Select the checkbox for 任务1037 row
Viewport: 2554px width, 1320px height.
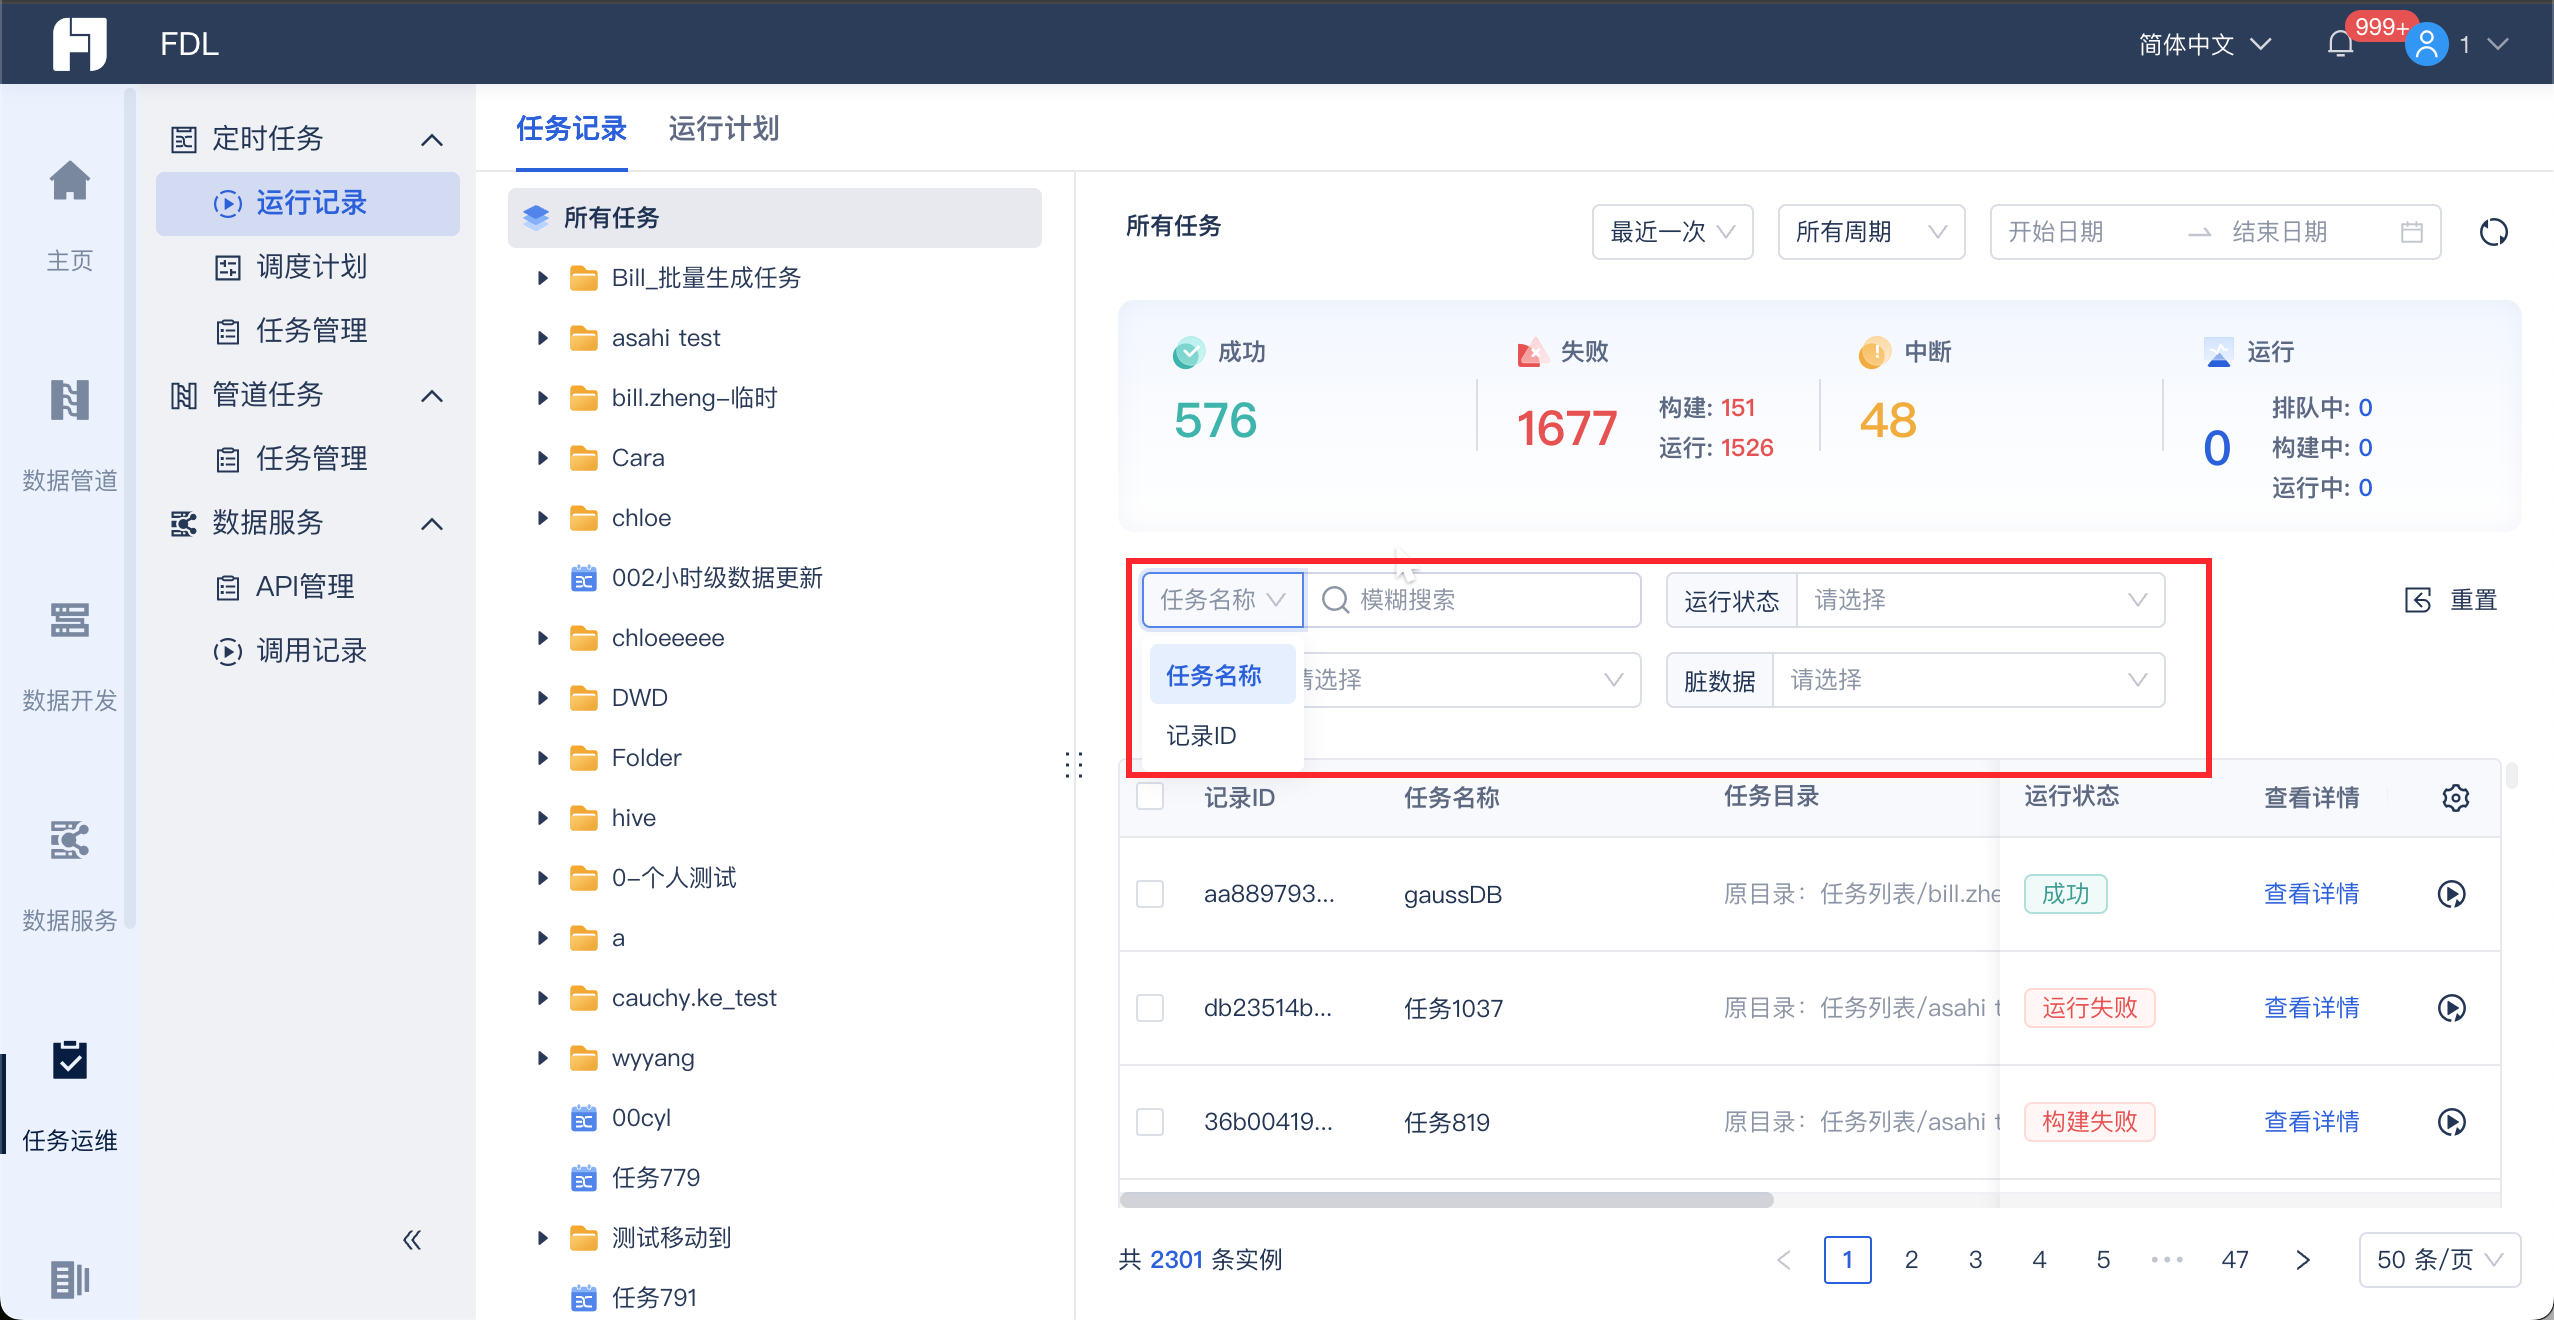1150,1008
